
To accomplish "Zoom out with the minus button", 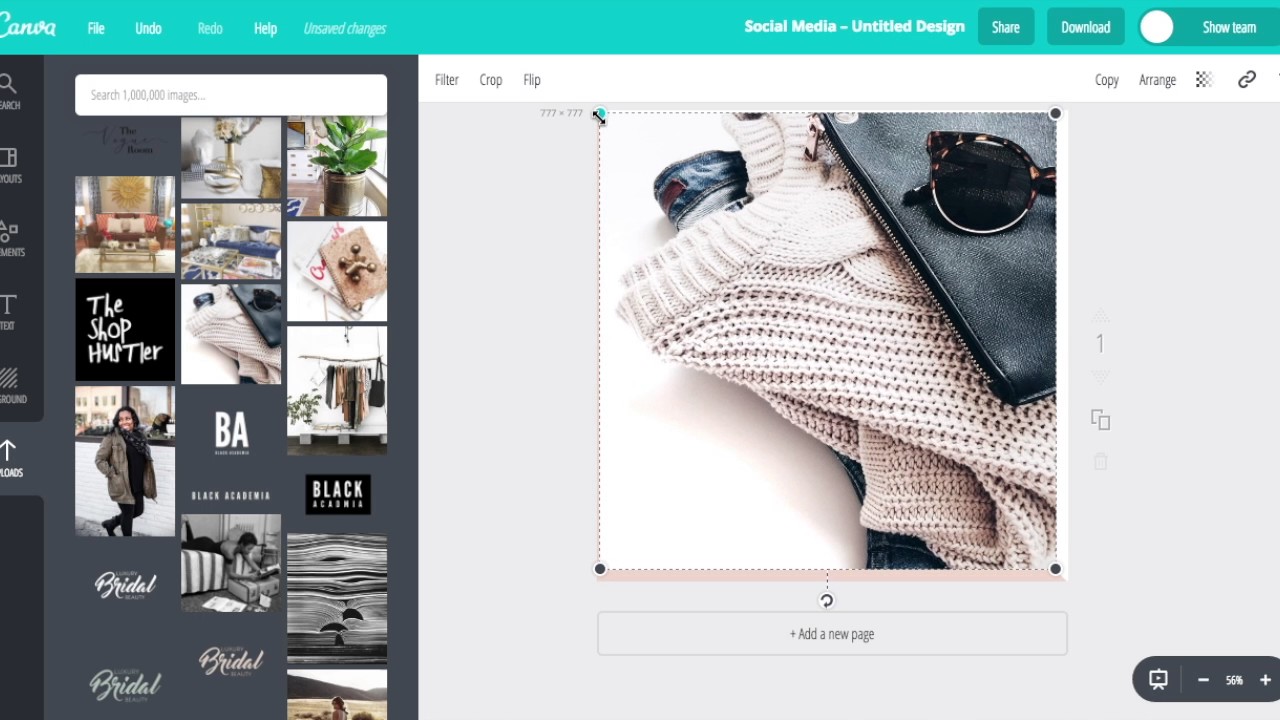I will [x=1203, y=680].
